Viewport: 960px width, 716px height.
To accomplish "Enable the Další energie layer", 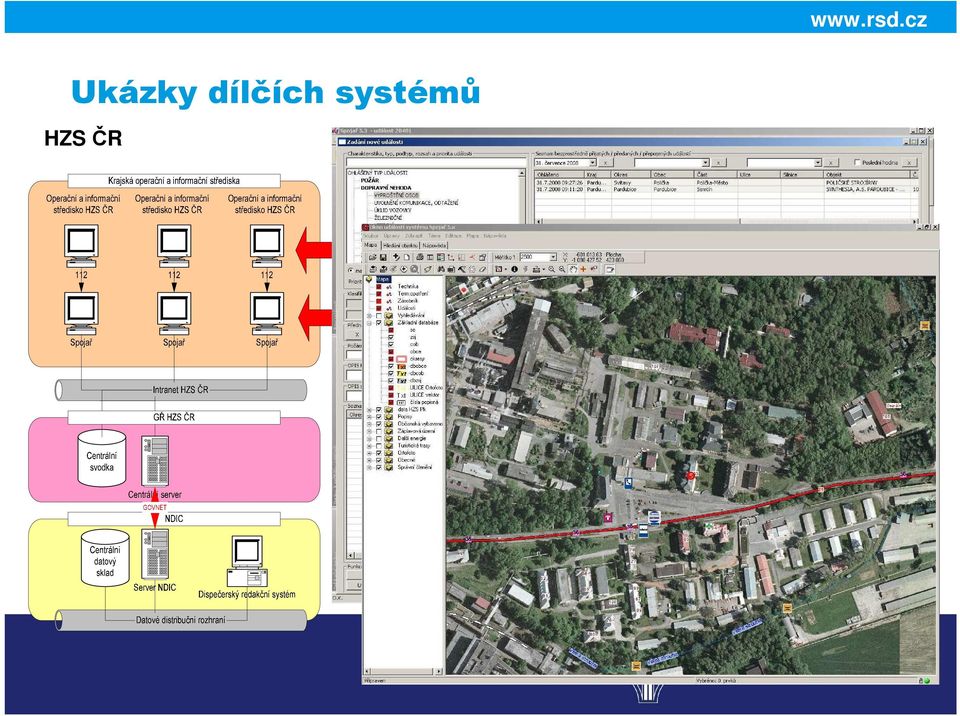I will click(378, 439).
